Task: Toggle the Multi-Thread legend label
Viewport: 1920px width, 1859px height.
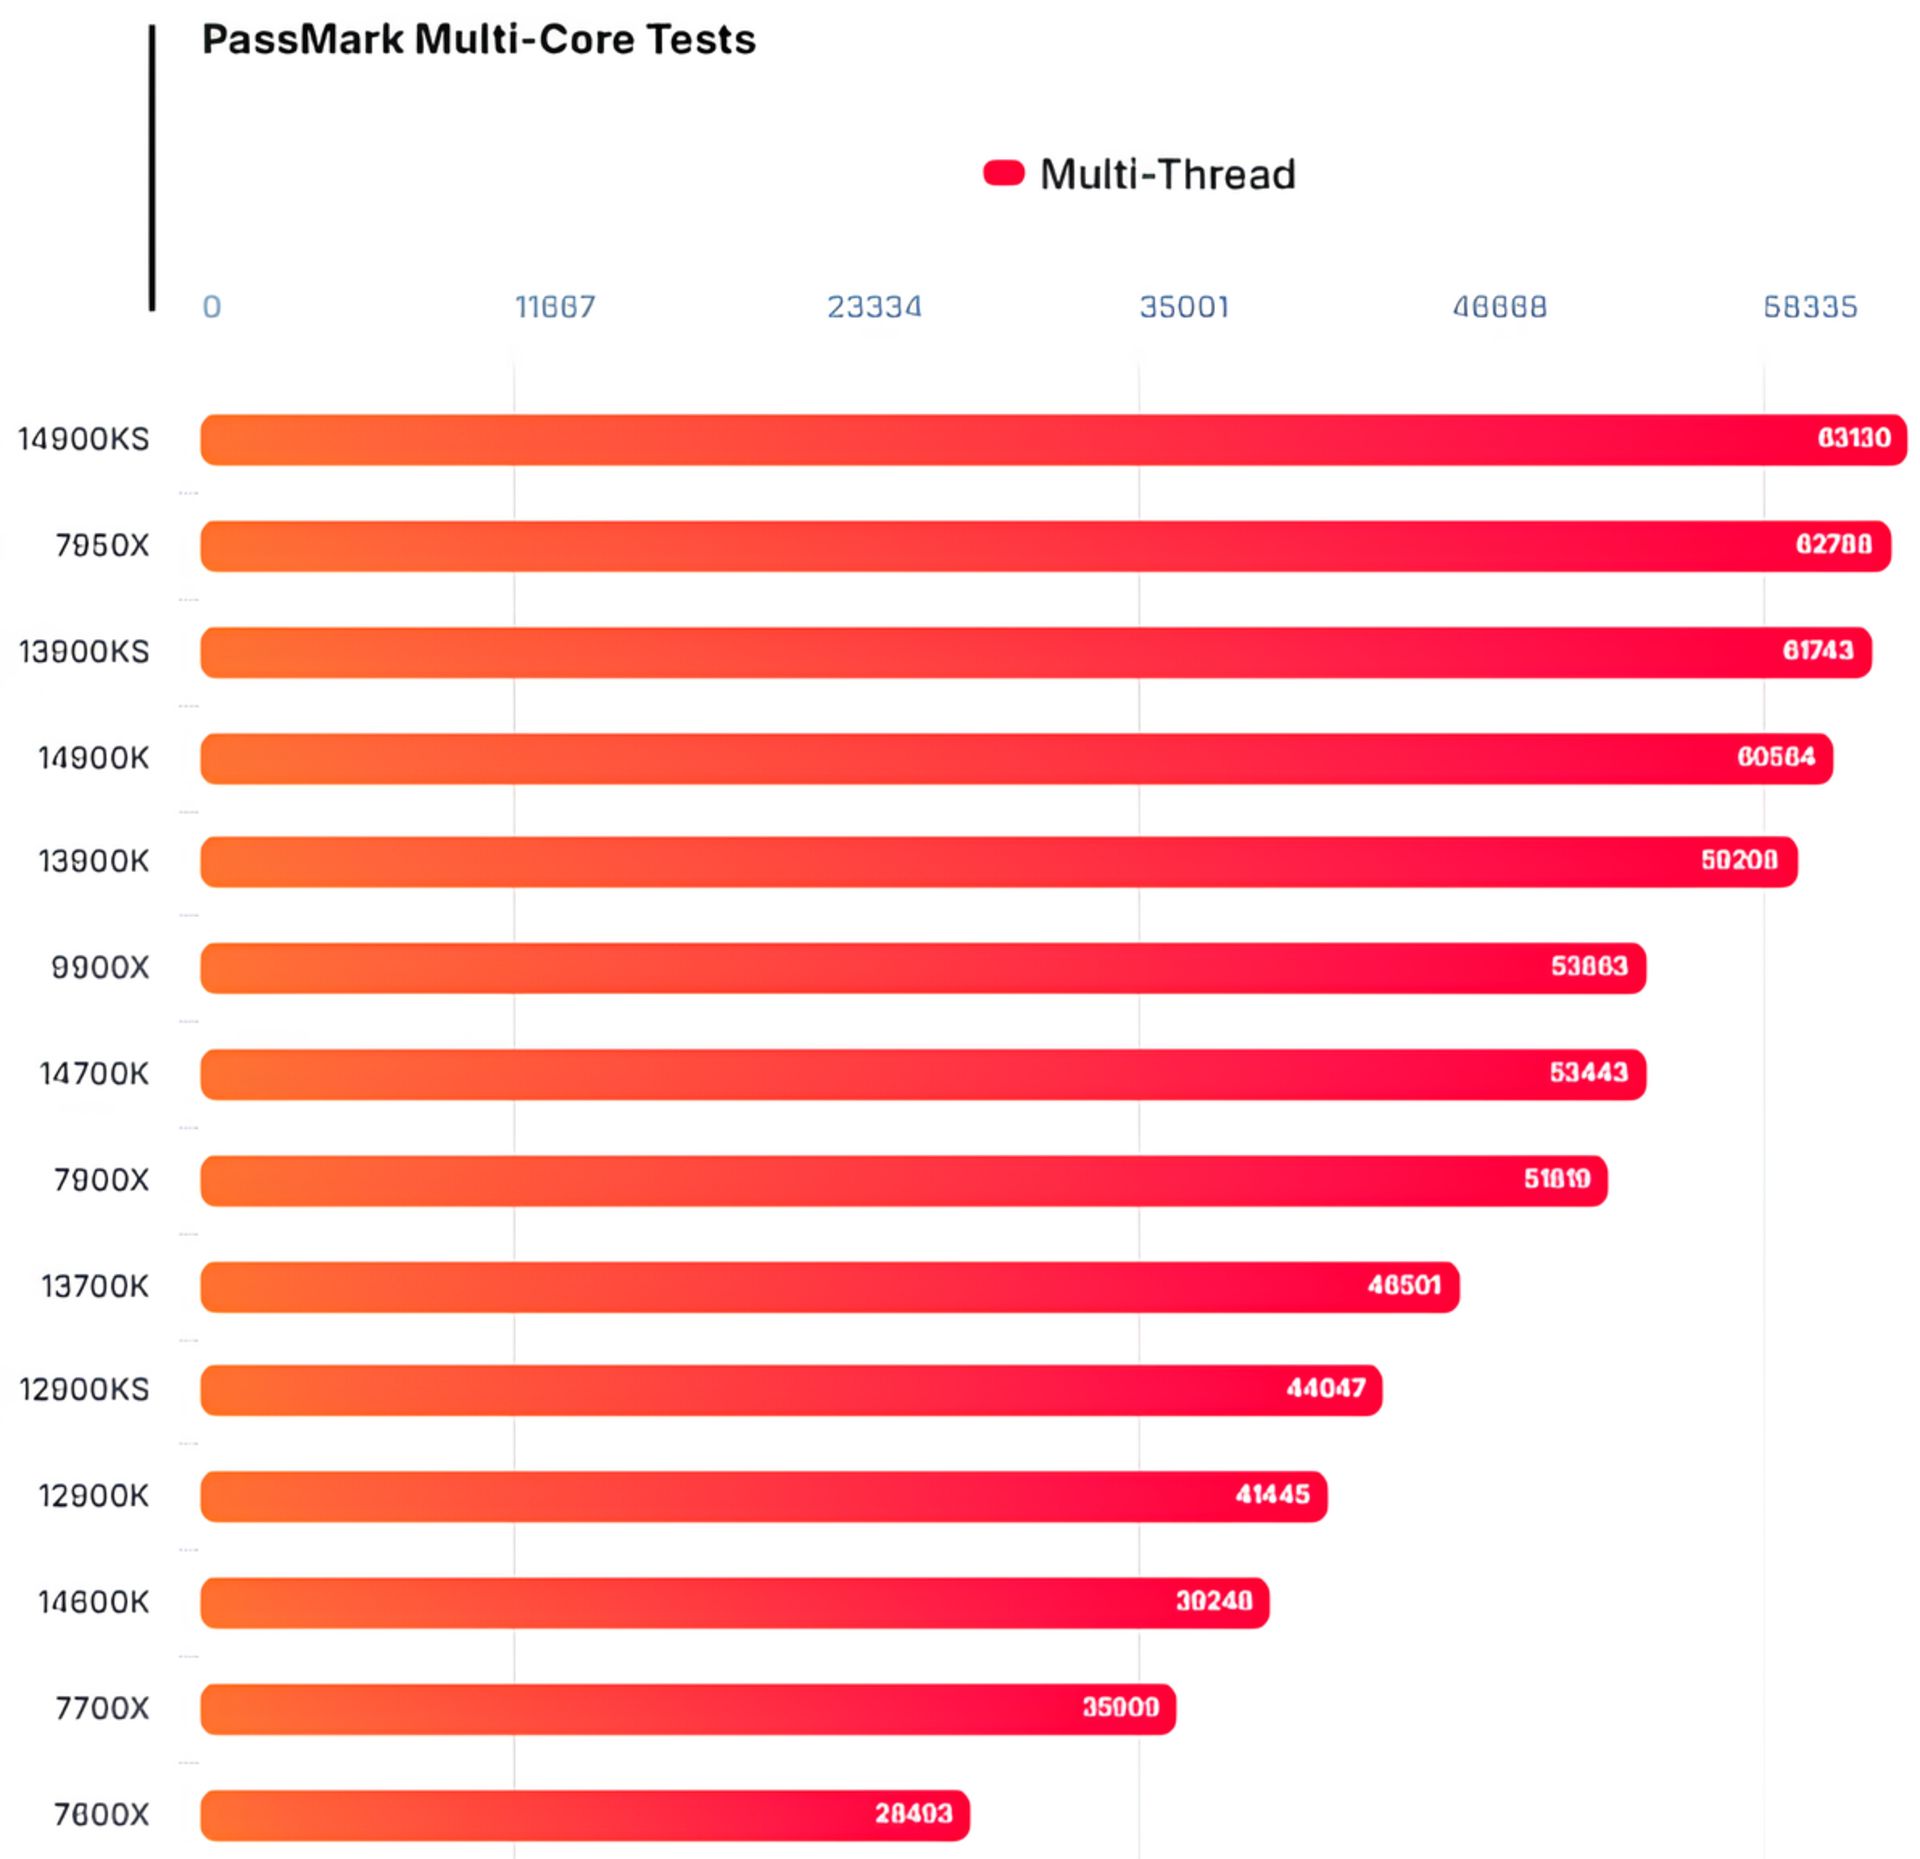Action: coord(1167,175)
